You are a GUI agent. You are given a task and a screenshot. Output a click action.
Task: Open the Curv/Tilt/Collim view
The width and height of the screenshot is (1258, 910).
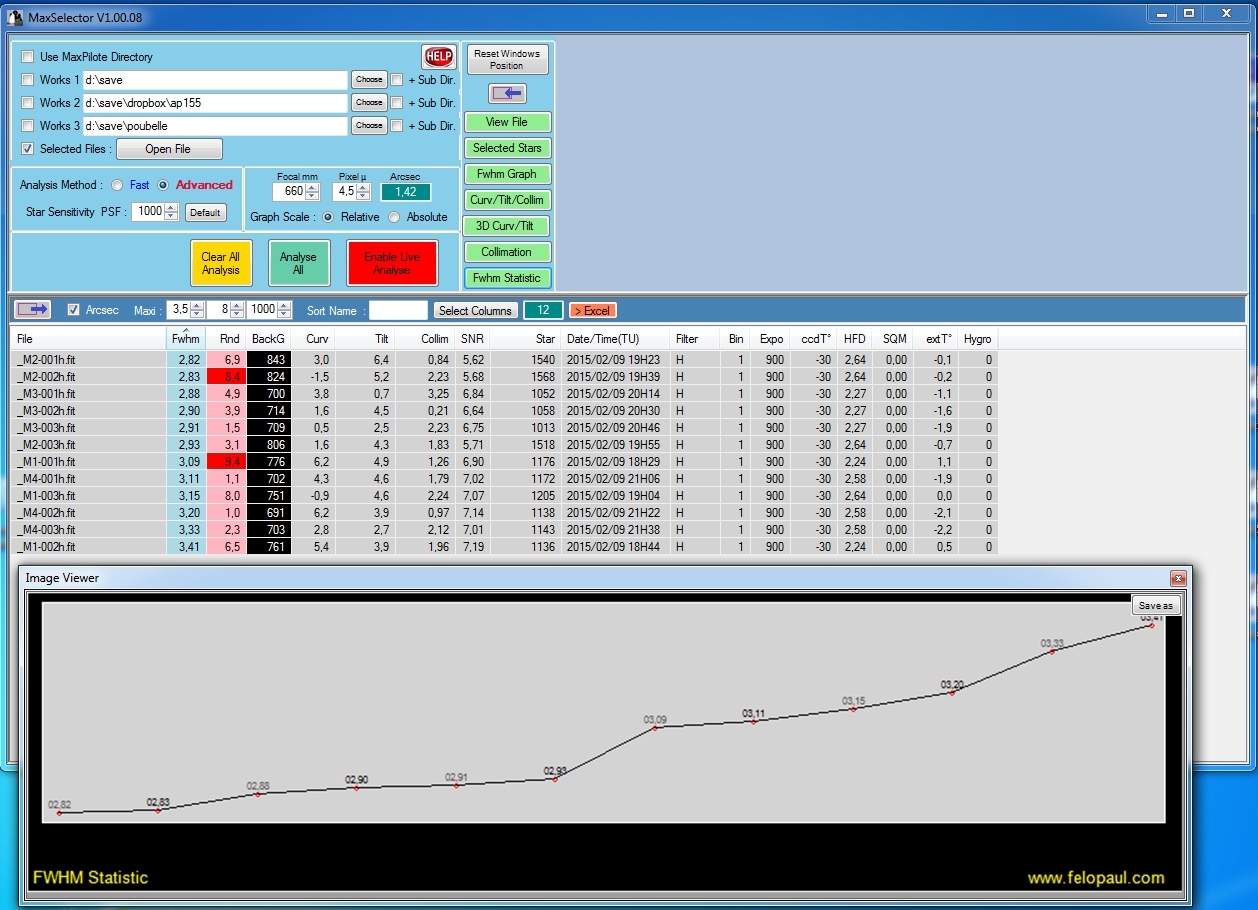[x=507, y=200]
